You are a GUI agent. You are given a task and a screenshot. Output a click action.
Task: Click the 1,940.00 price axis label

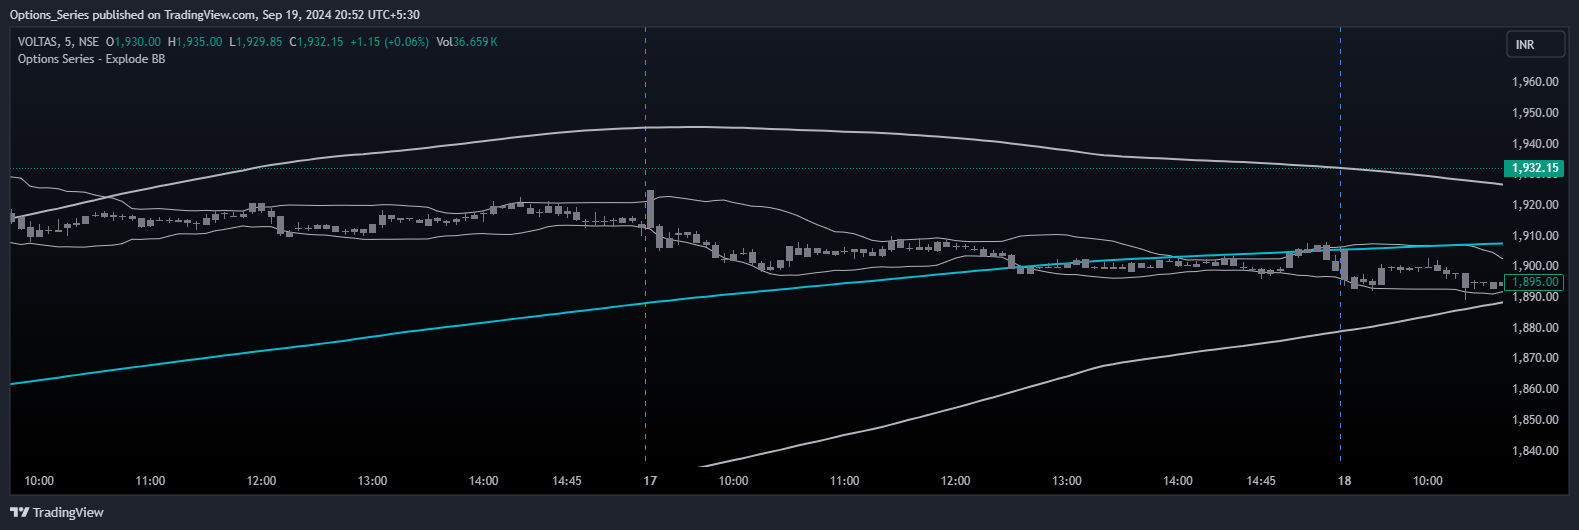[1536, 144]
